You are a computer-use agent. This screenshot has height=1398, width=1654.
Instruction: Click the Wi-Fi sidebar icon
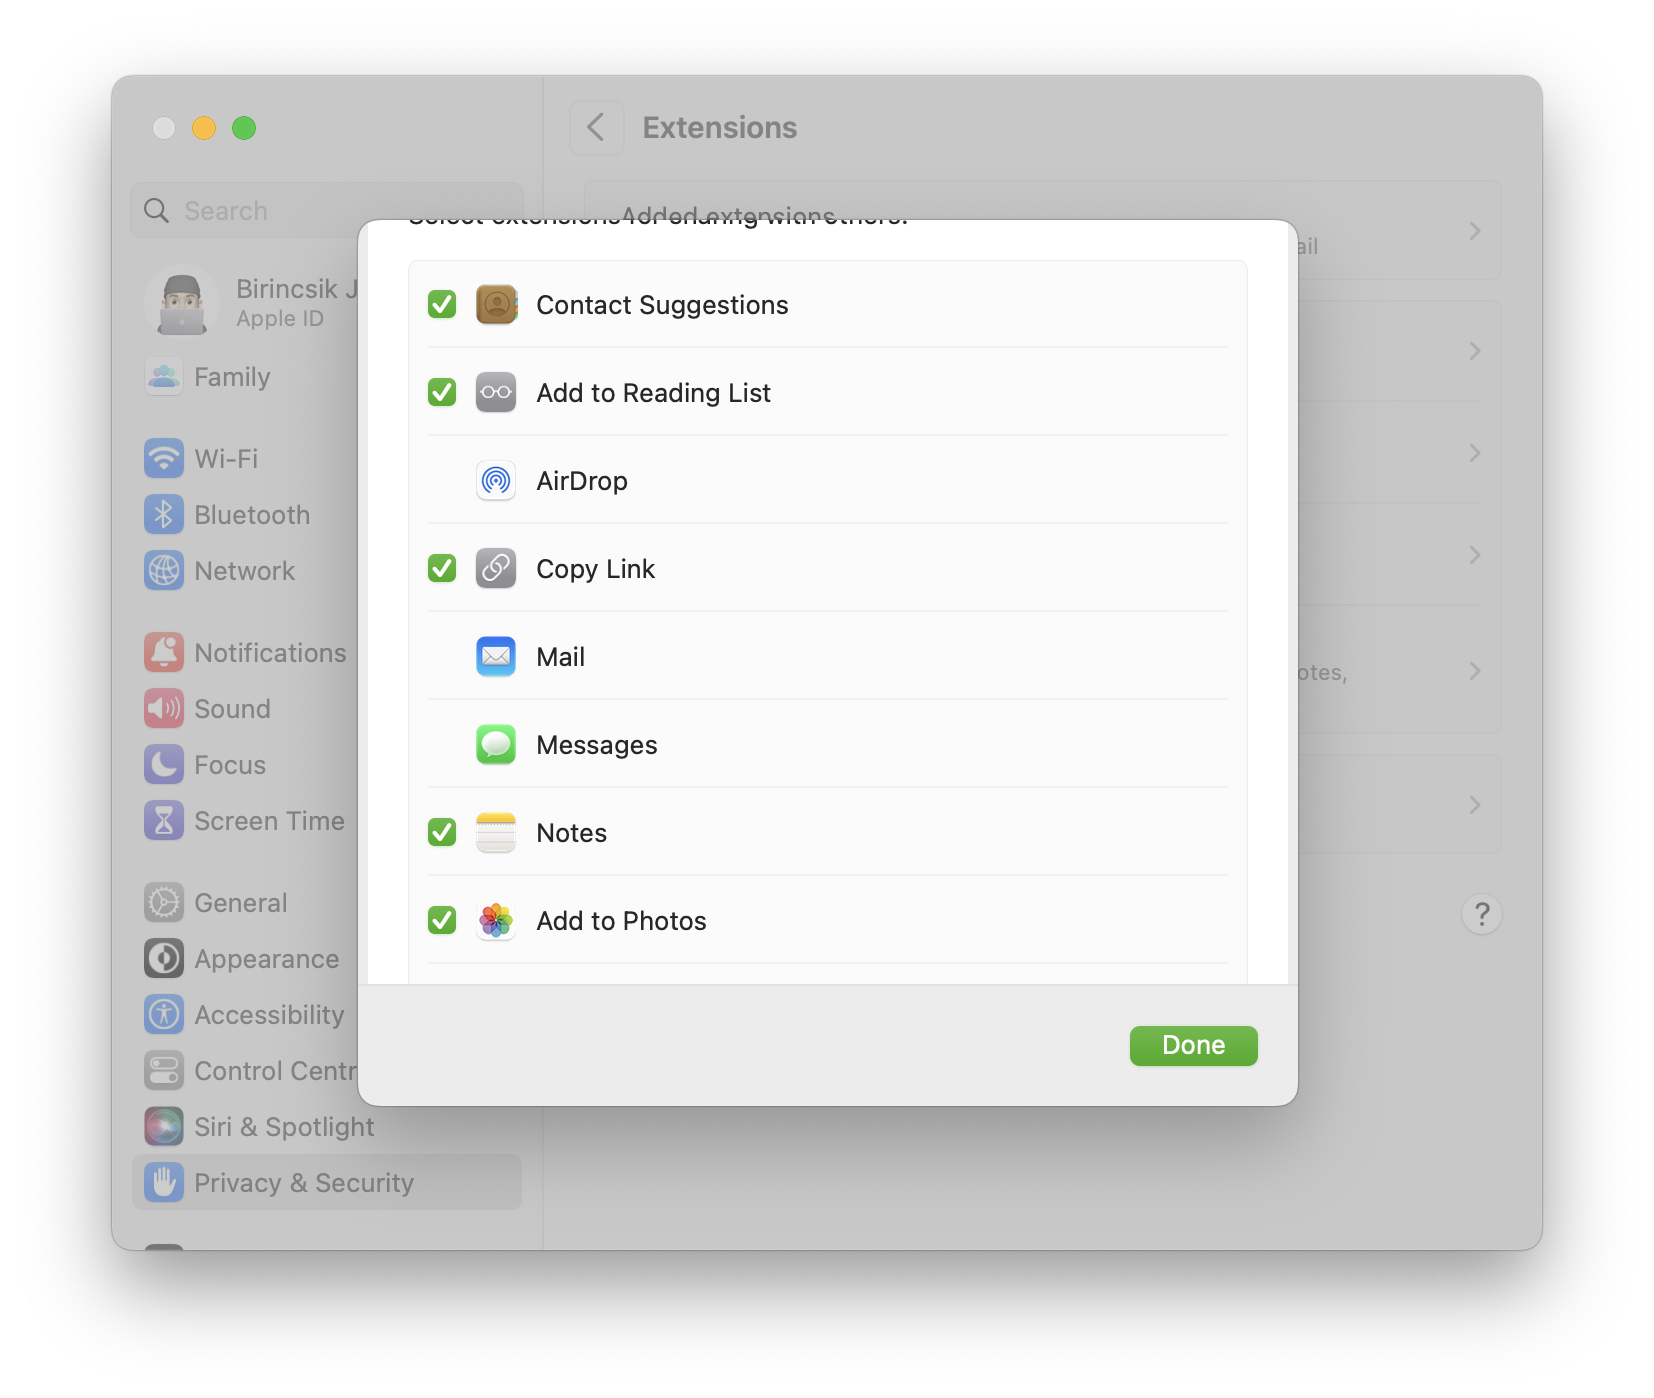pos(164,459)
